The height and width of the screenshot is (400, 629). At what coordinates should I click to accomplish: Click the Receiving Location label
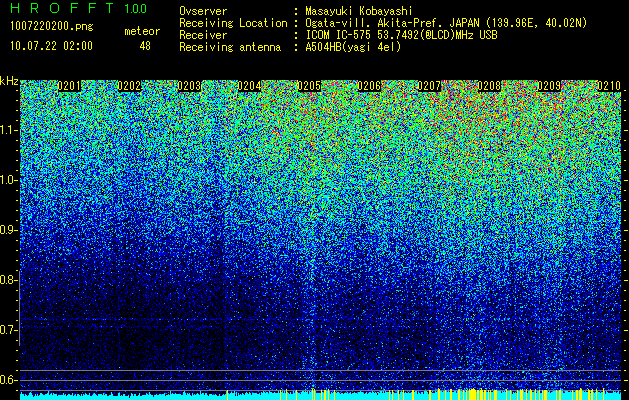coord(233,23)
